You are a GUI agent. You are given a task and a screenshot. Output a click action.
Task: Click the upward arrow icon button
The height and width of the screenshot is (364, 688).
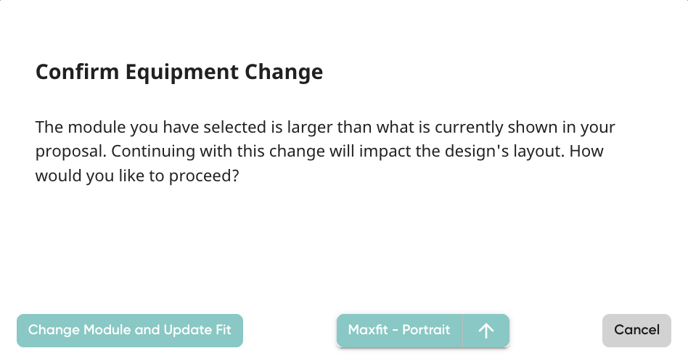pyautogui.click(x=486, y=330)
